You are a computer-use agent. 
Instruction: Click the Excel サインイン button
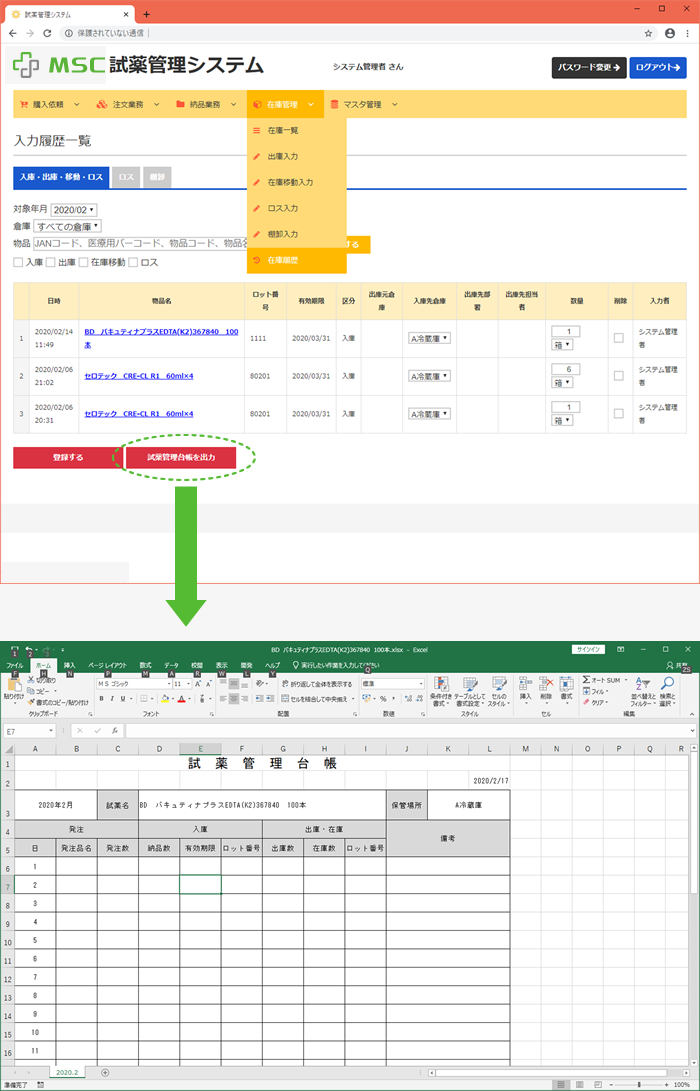tap(589, 649)
